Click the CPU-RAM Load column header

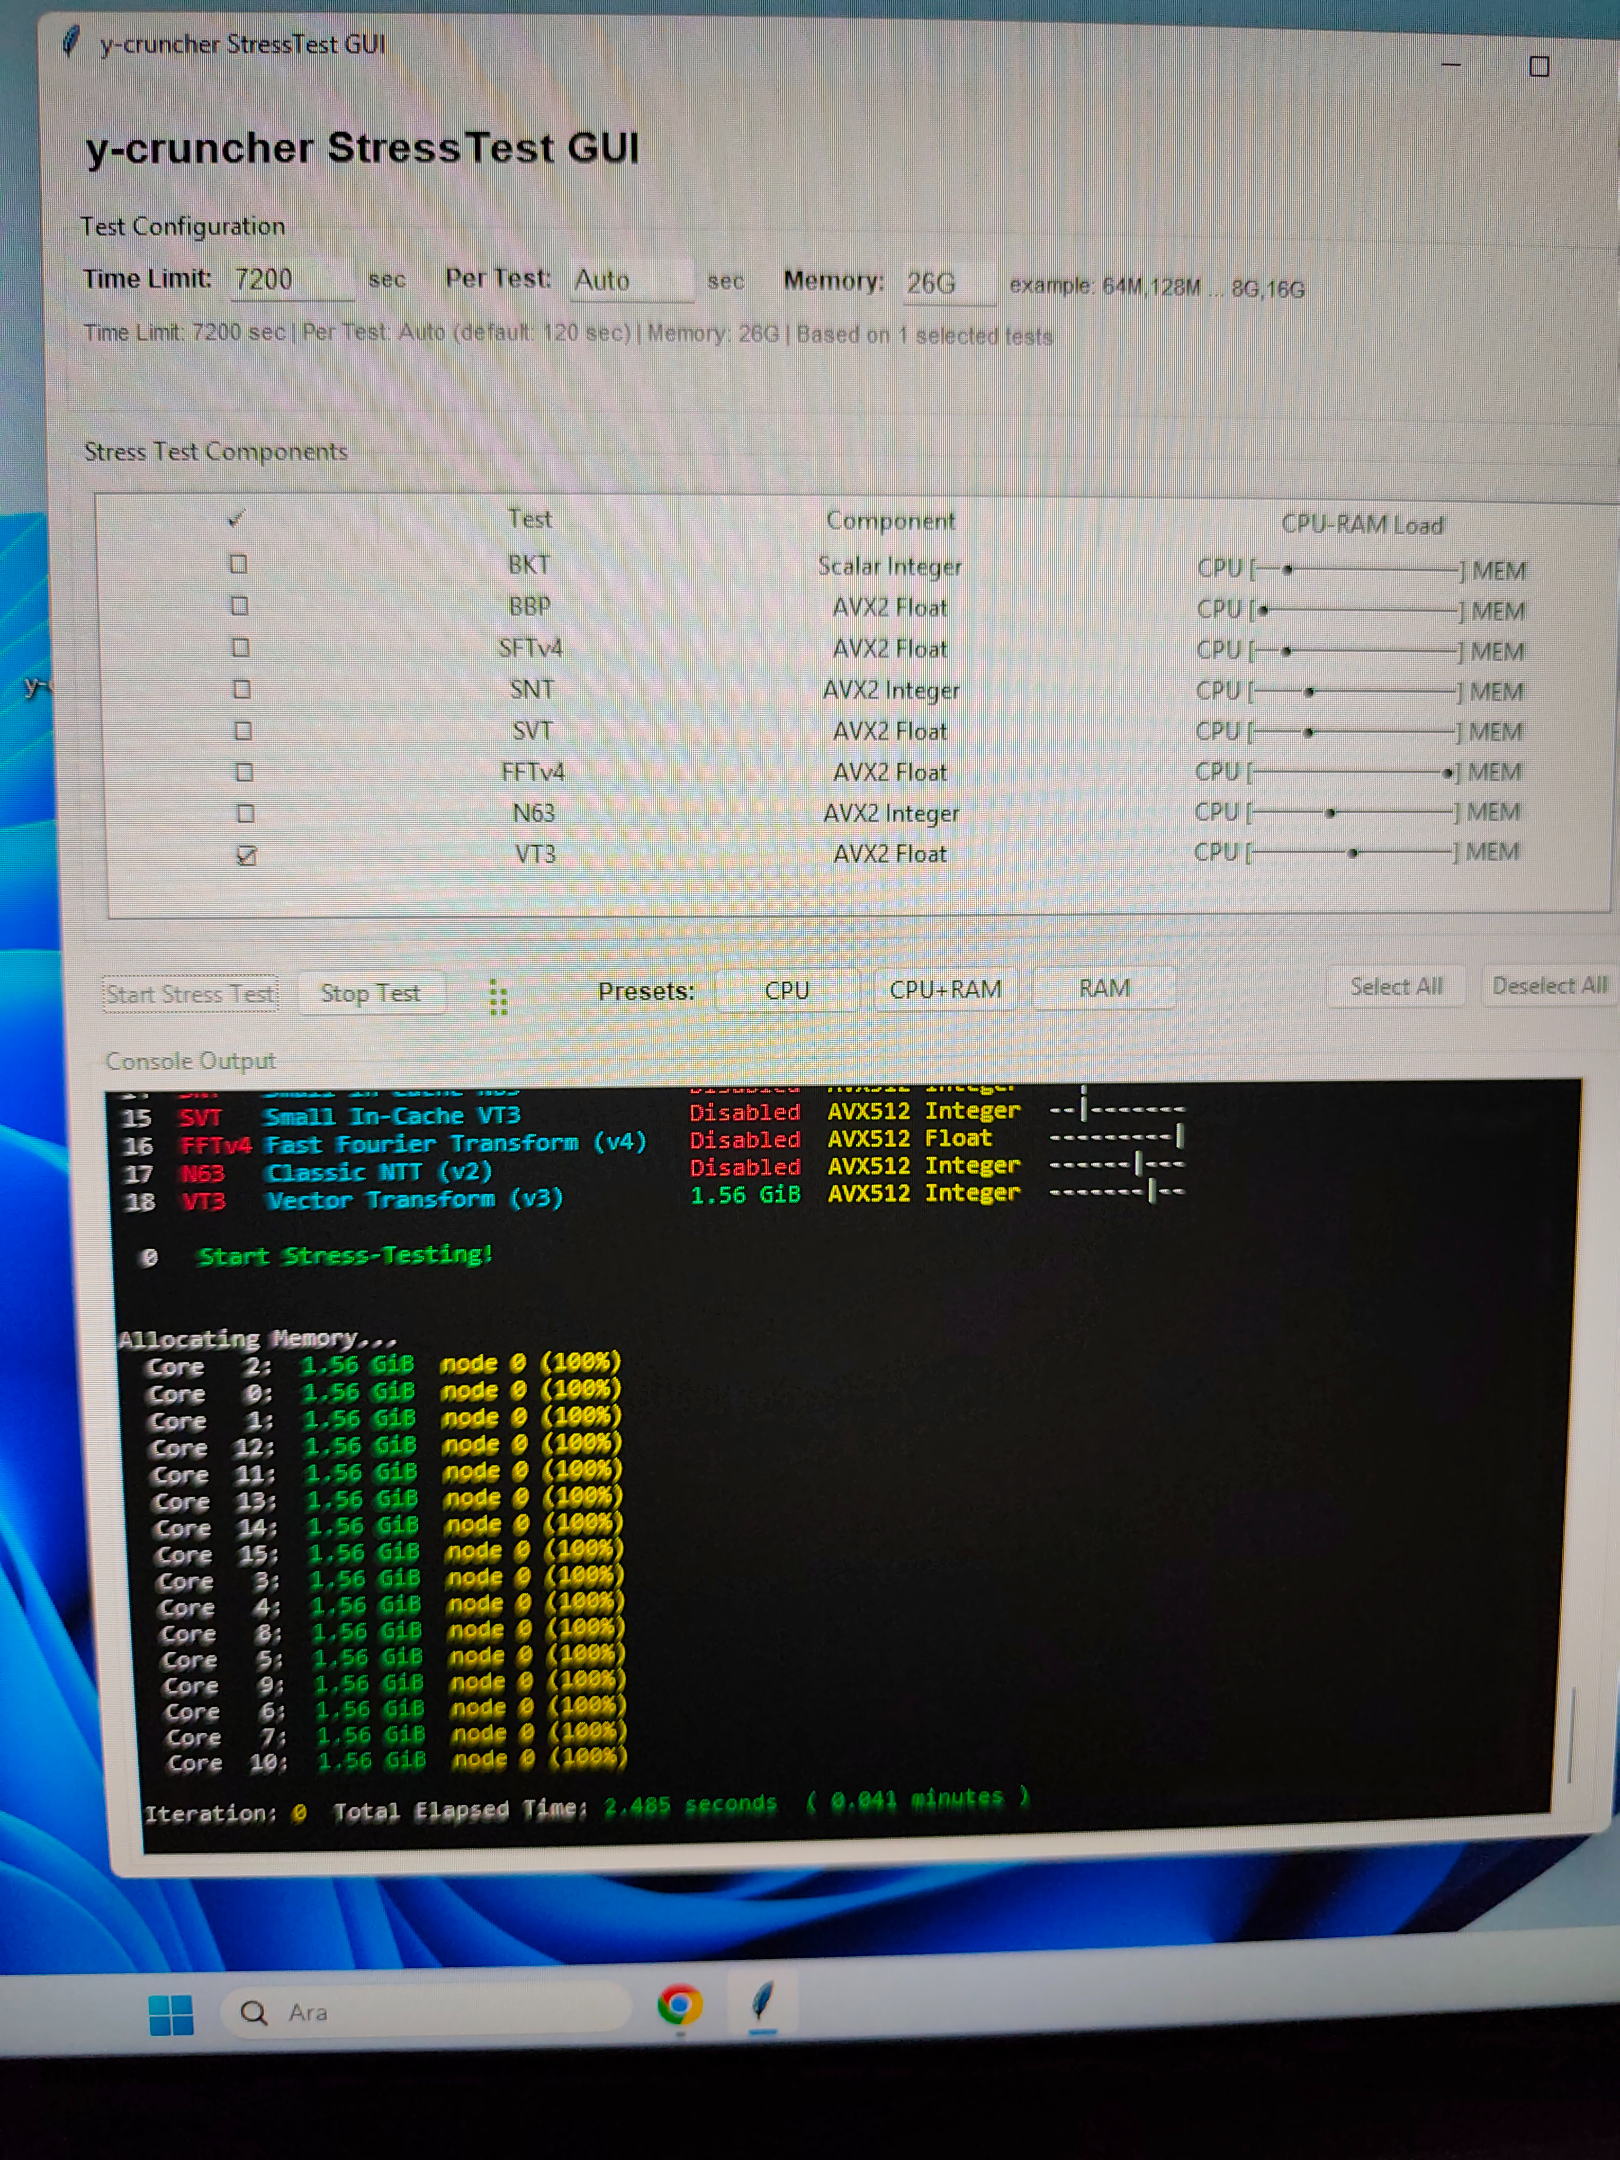tap(1362, 525)
